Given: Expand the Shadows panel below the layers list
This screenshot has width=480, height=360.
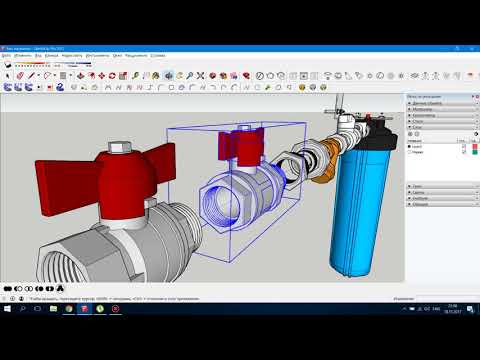Looking at the screenshot, I should [443, 186].
